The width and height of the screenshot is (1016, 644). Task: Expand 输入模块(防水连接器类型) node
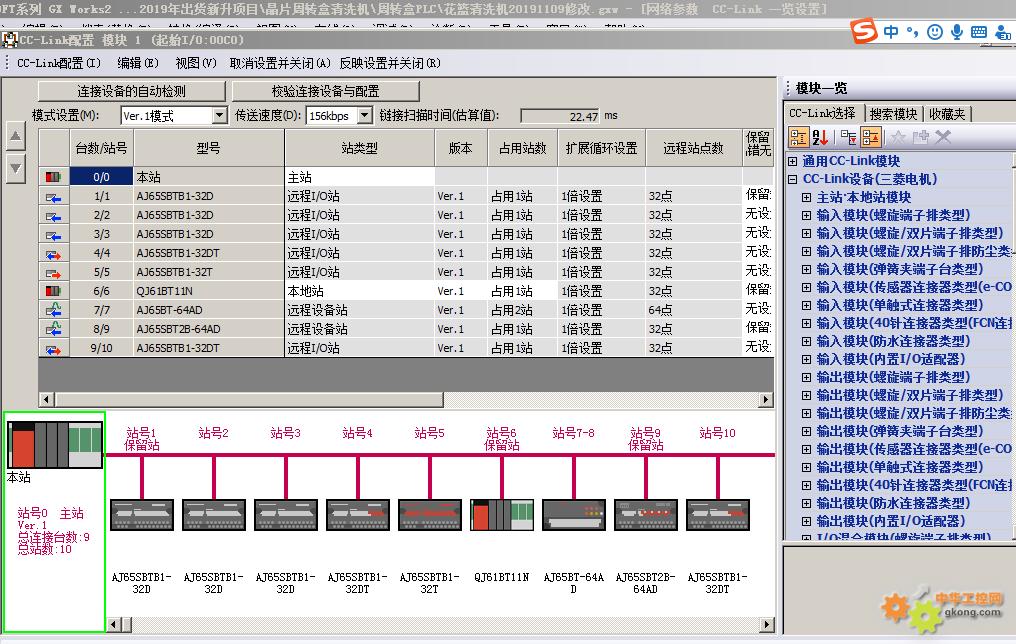point(806,341)
